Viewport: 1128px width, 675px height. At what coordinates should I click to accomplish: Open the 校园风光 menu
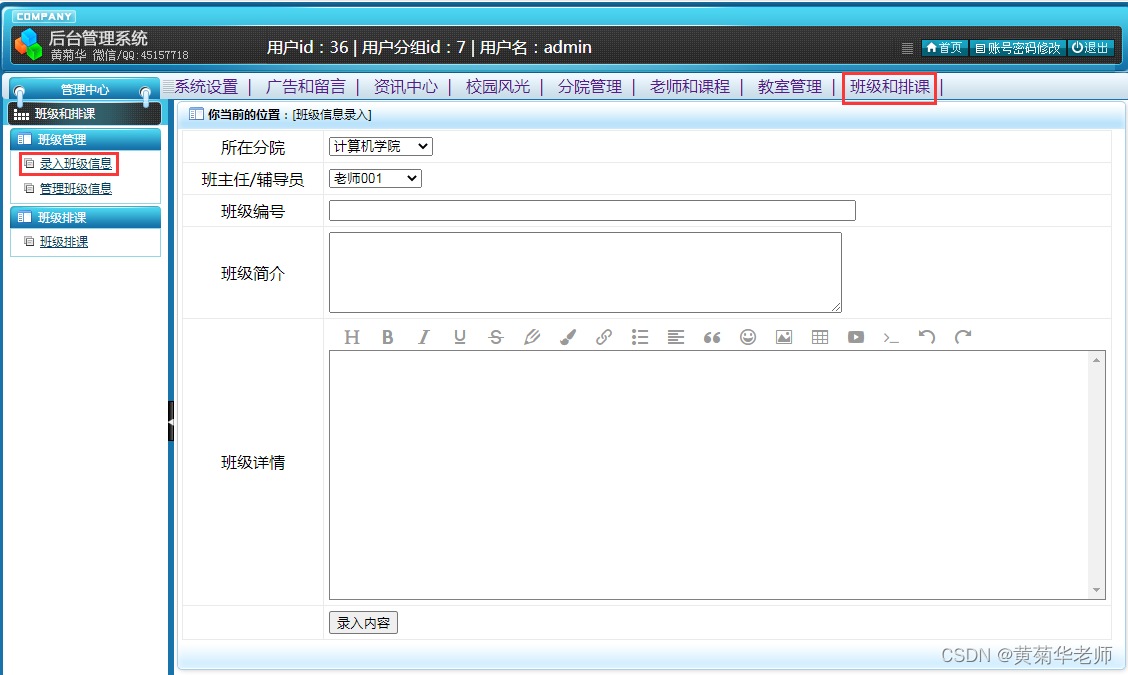498,87
